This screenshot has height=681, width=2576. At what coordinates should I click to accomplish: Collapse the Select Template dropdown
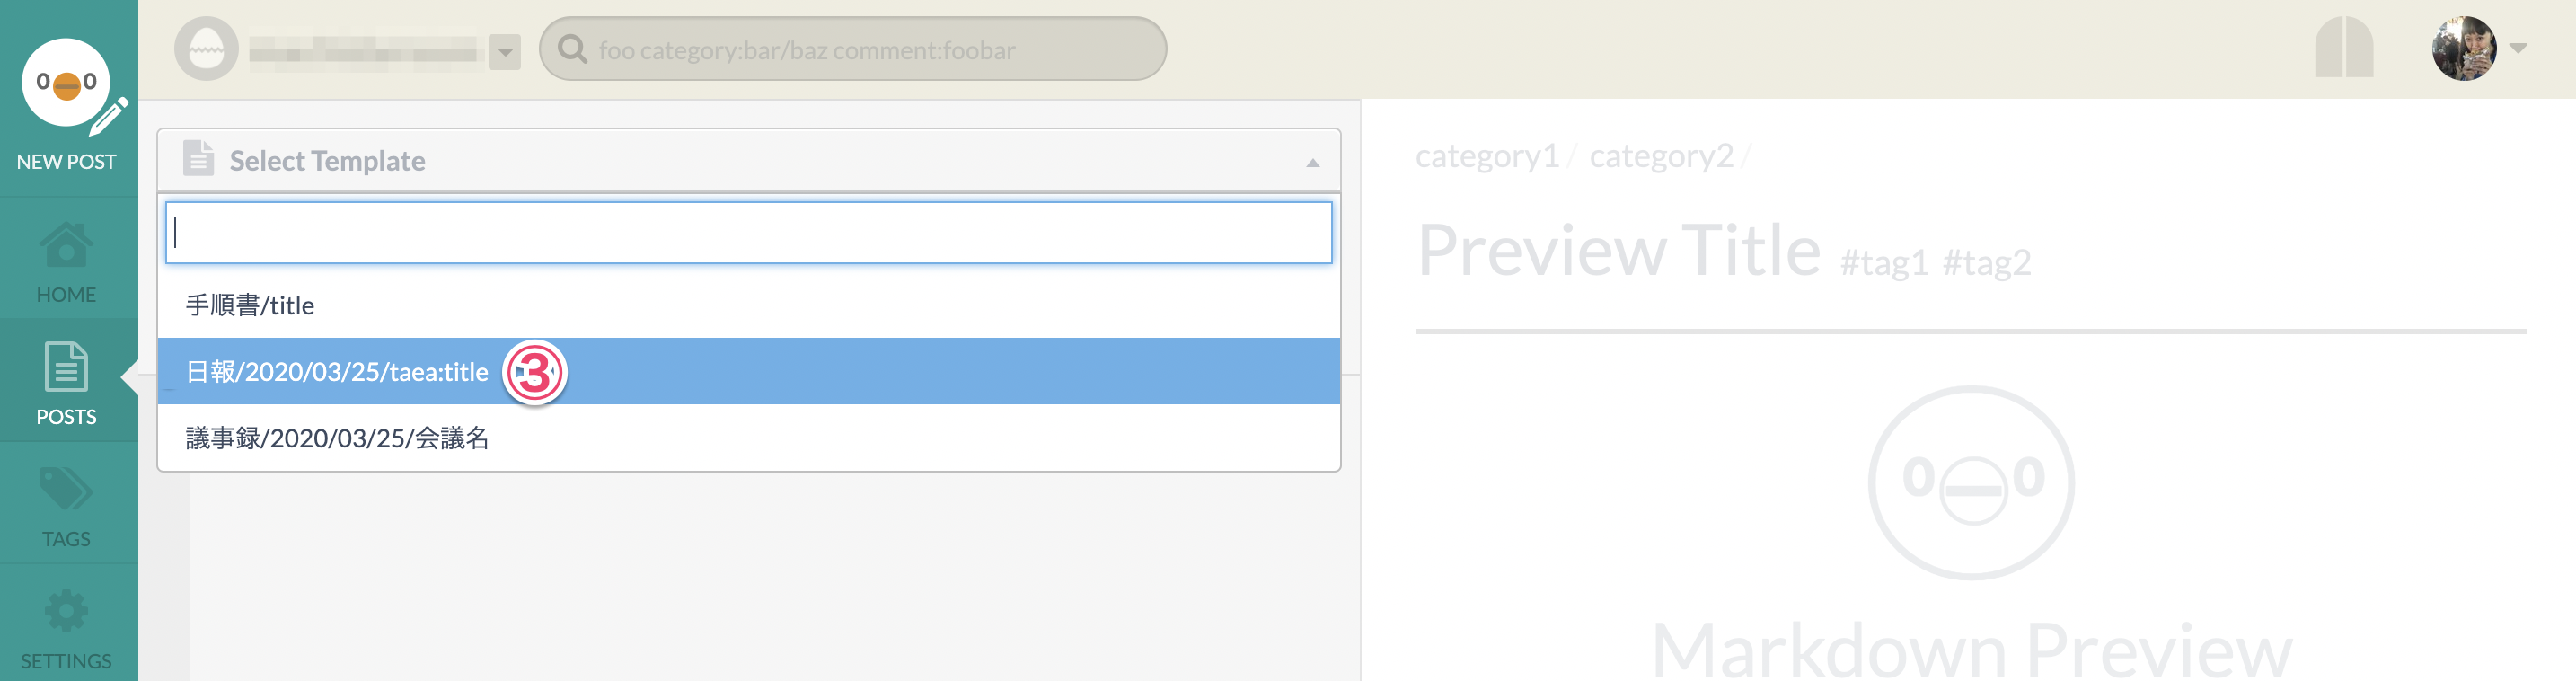1312,162
